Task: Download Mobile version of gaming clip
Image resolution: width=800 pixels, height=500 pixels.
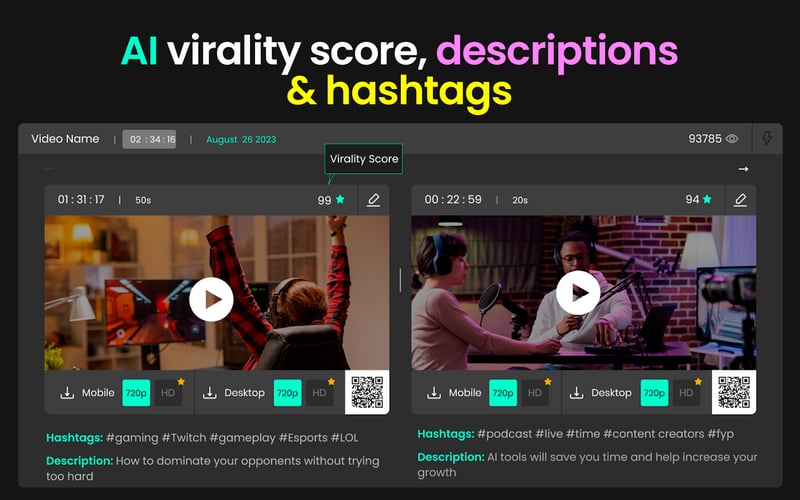Action: (67, 393)
